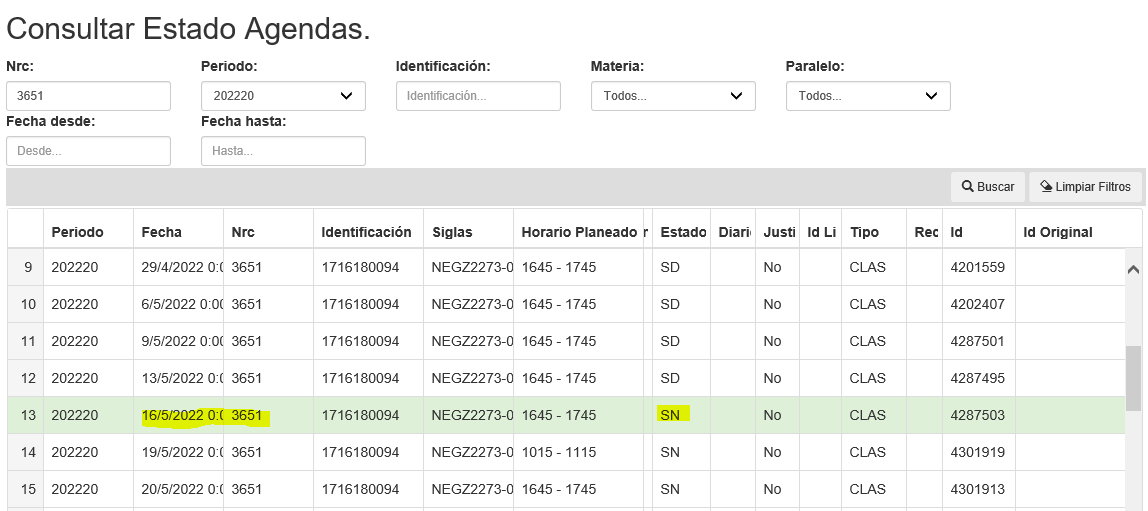Image resolution: width=1148 pixels, height=511 pixels.
Task: Open the Periodo dropdown
Action: point(283,96)
